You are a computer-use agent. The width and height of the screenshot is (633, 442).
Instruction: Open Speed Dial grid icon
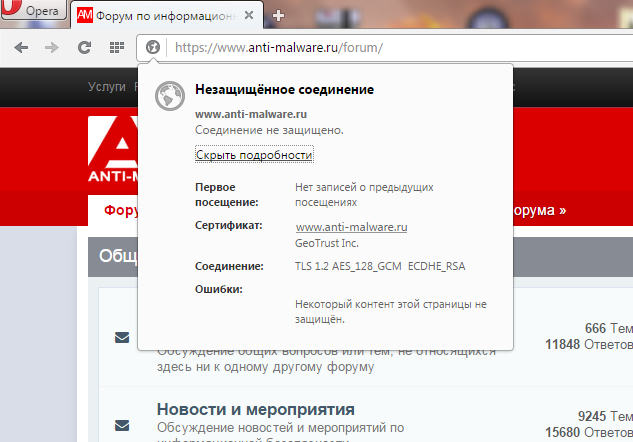117,48
